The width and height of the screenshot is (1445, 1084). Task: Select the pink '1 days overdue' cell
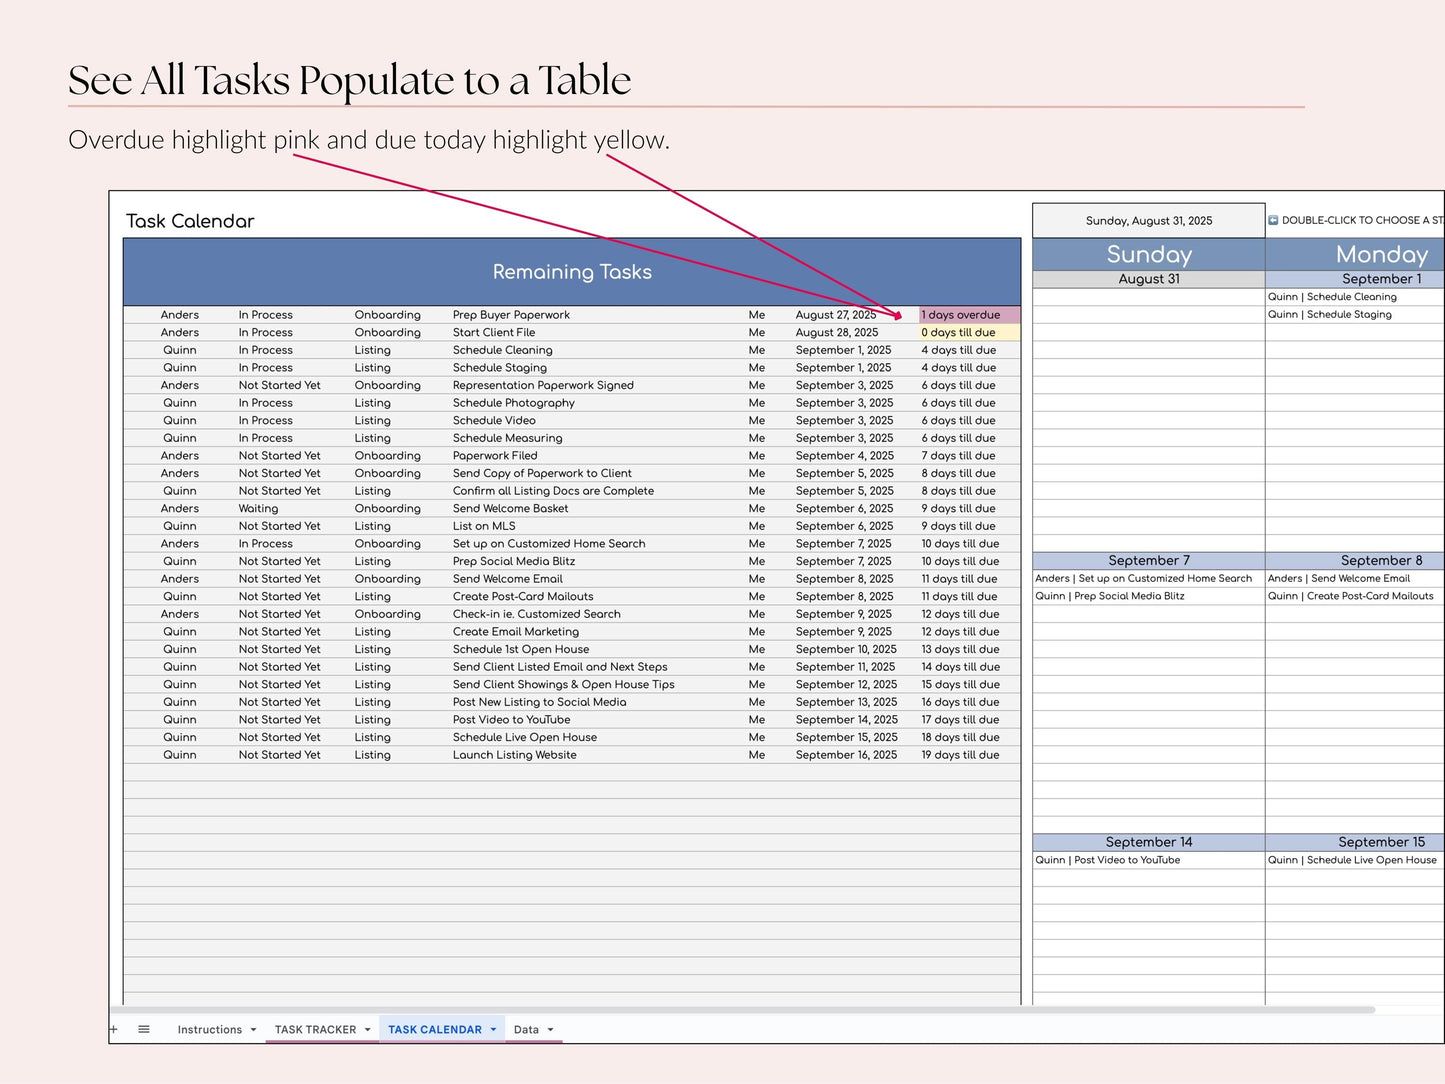coord(969,315)
